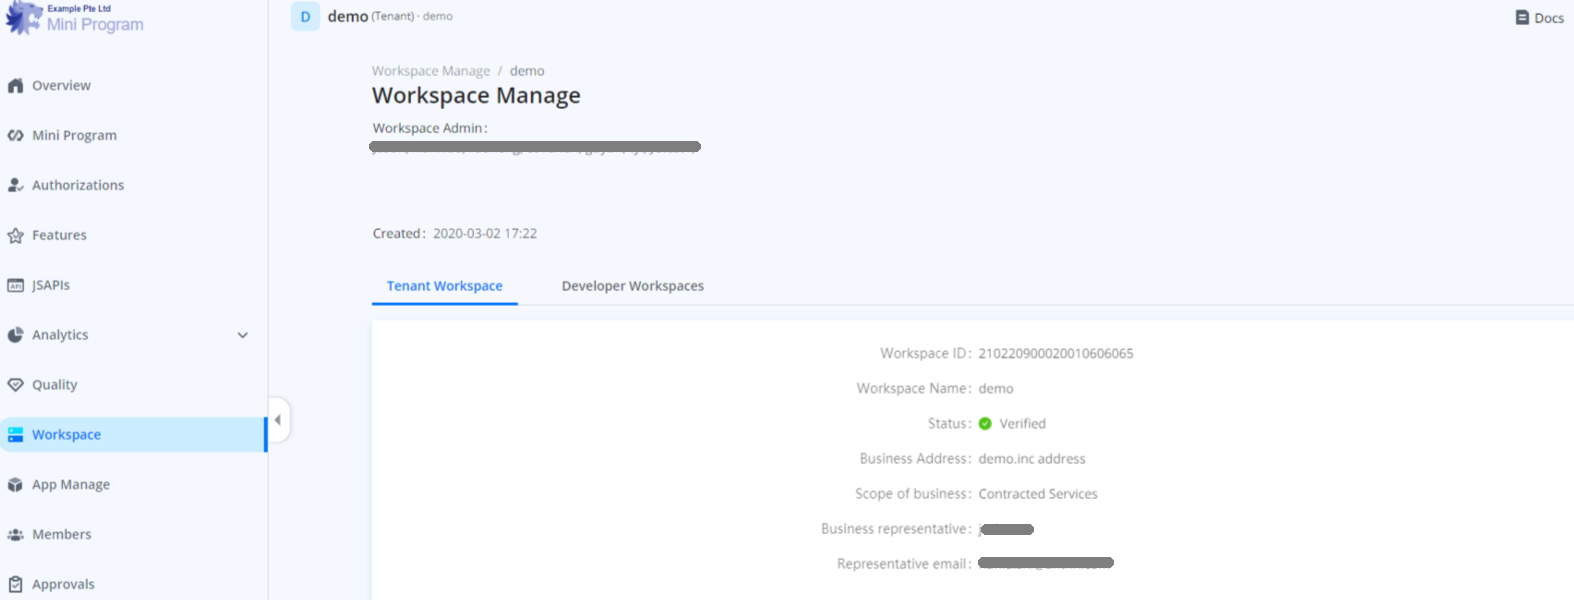Image resolution: width=1574 pixels, height=600 pixels.
Task: Open Features in sidebar
Action: [x=59, y=235]
